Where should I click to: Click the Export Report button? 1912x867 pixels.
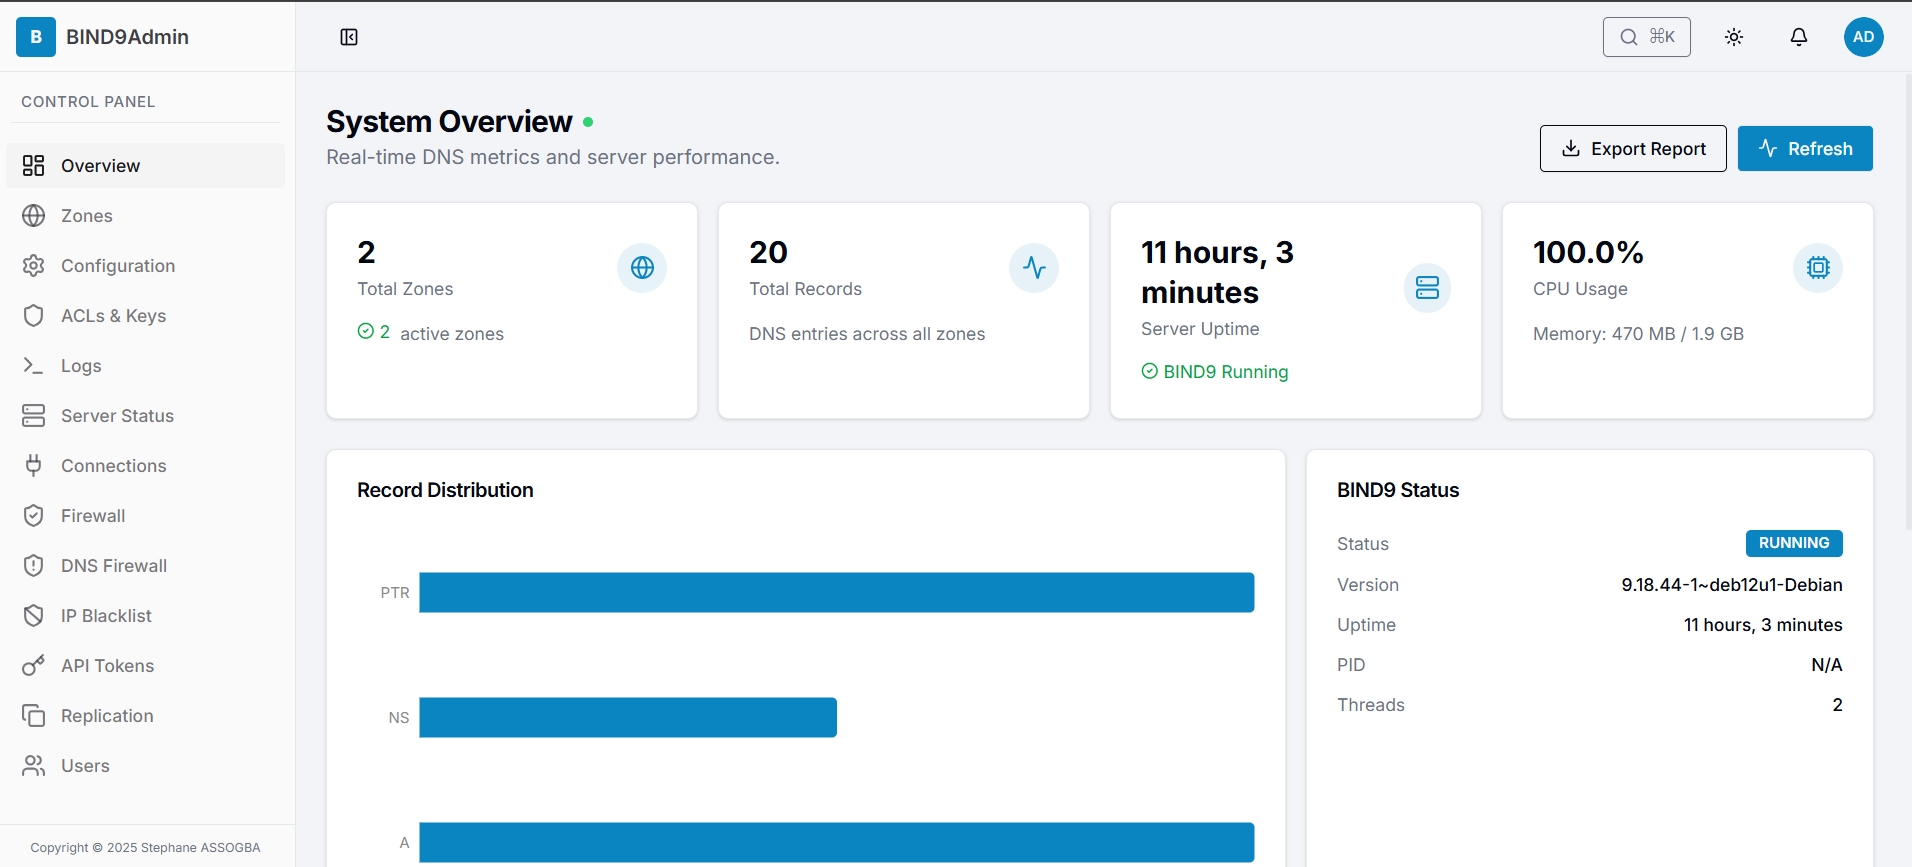(x=1633, y=149)
